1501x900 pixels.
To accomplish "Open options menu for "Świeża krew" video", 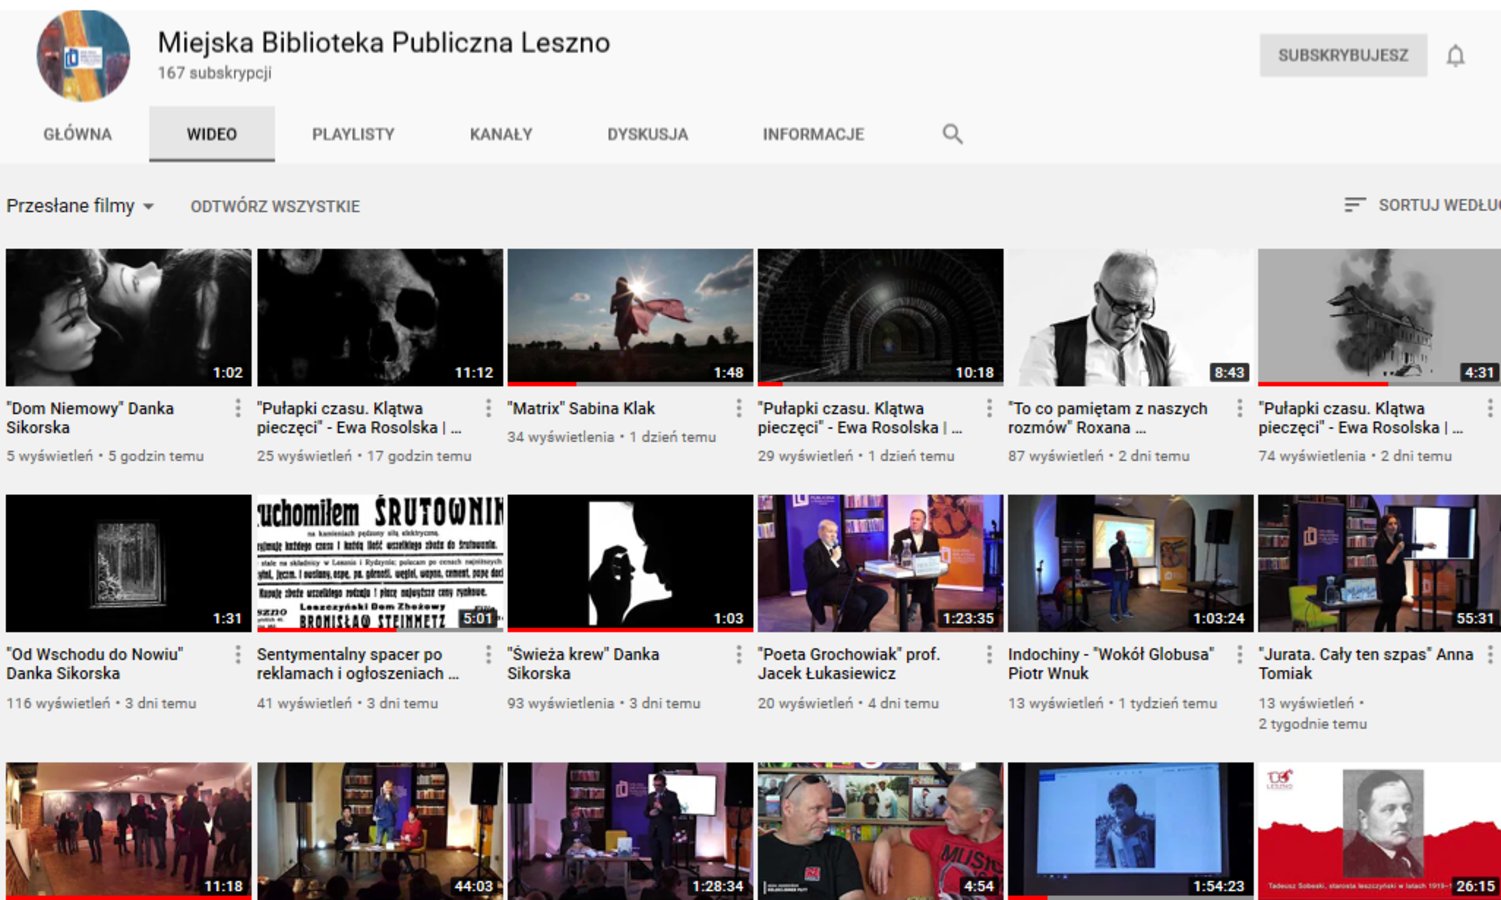I will pyautogui.click(x=739, y=654).
